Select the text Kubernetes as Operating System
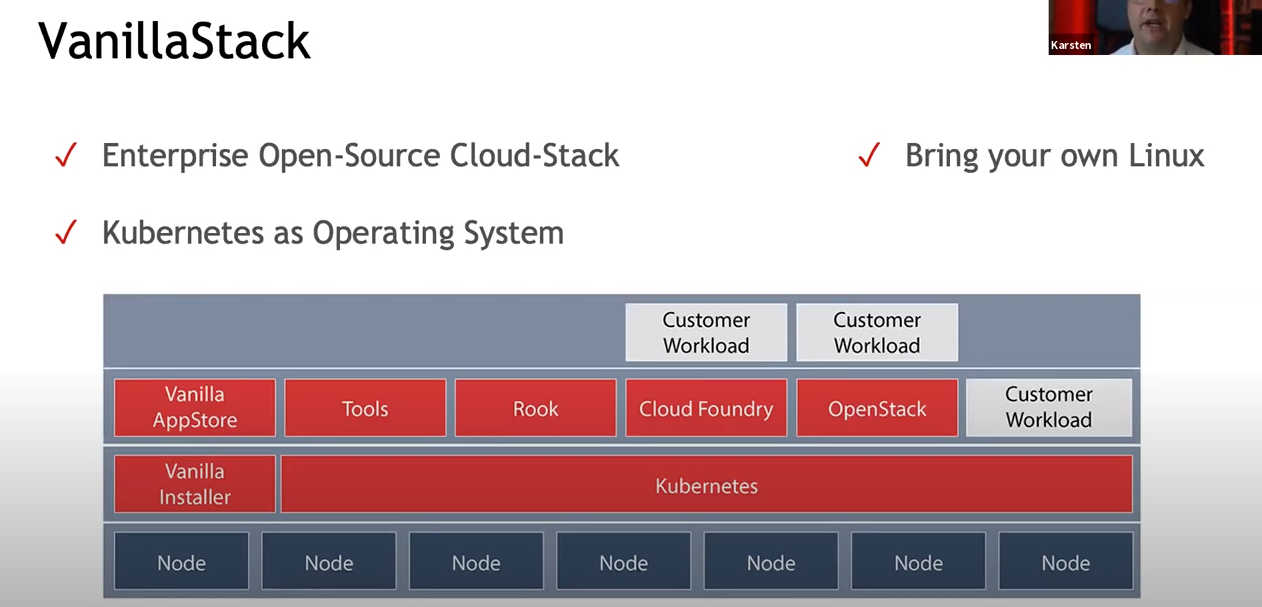Image resolution: width=1262 pixels, height=607 pixels. 333,233
